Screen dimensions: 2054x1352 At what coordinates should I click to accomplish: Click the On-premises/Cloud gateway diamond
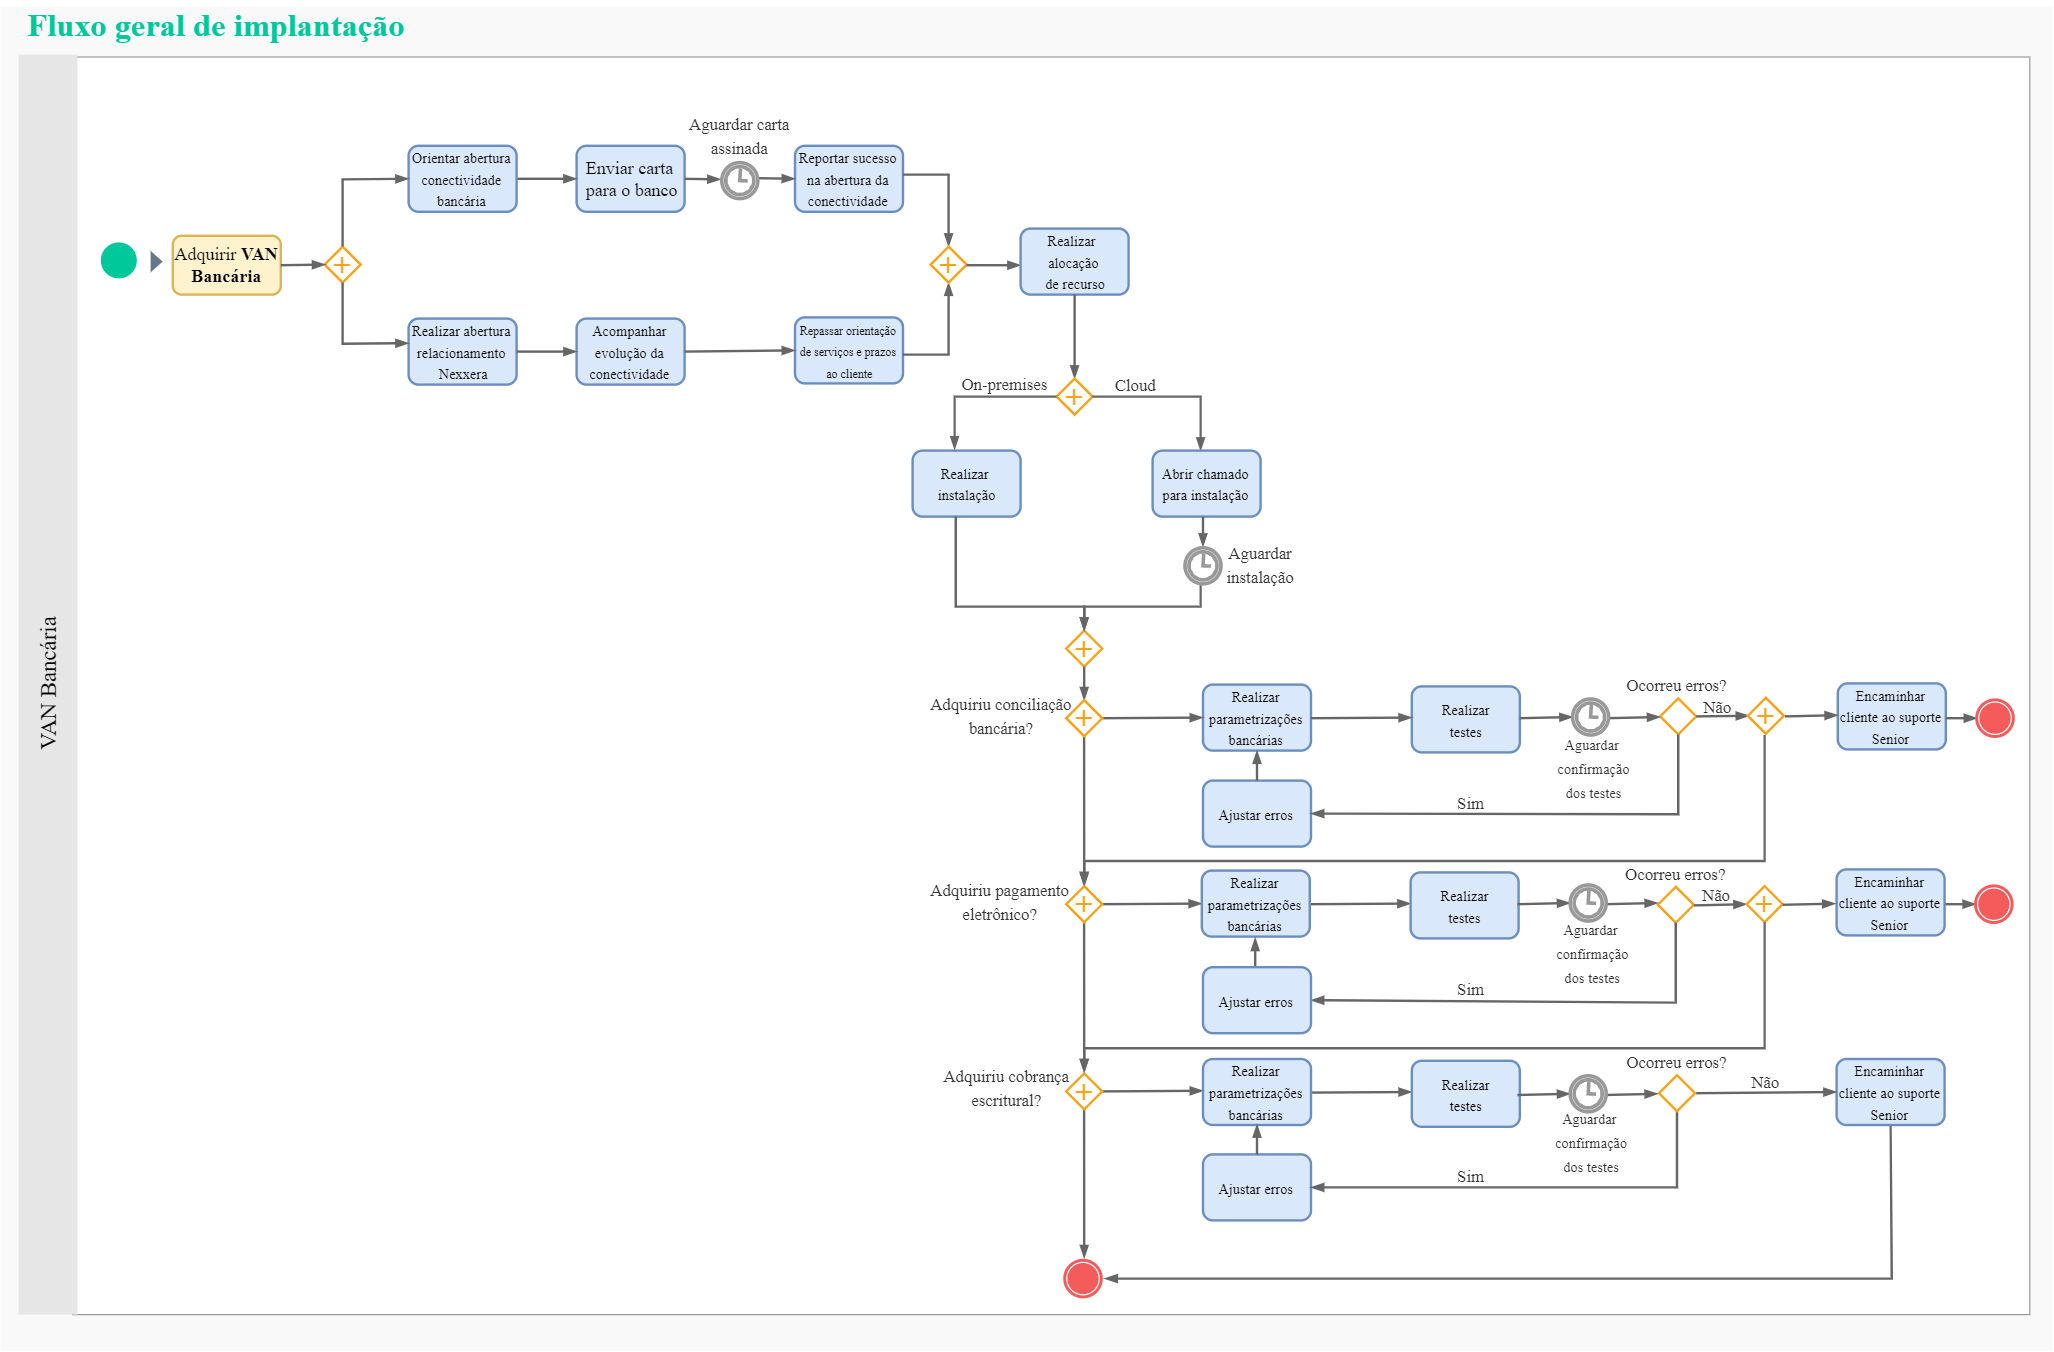coord(1074,397)
